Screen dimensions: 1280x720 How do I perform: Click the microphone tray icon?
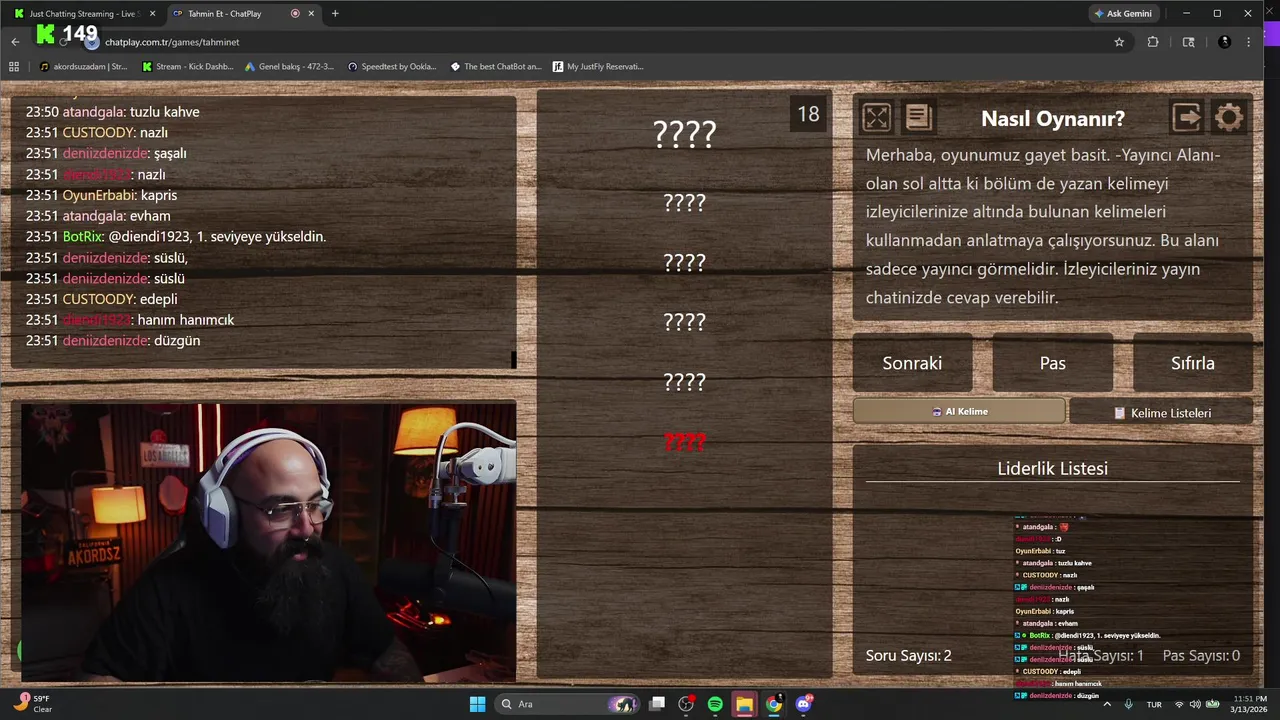(x=1129, y=704)
